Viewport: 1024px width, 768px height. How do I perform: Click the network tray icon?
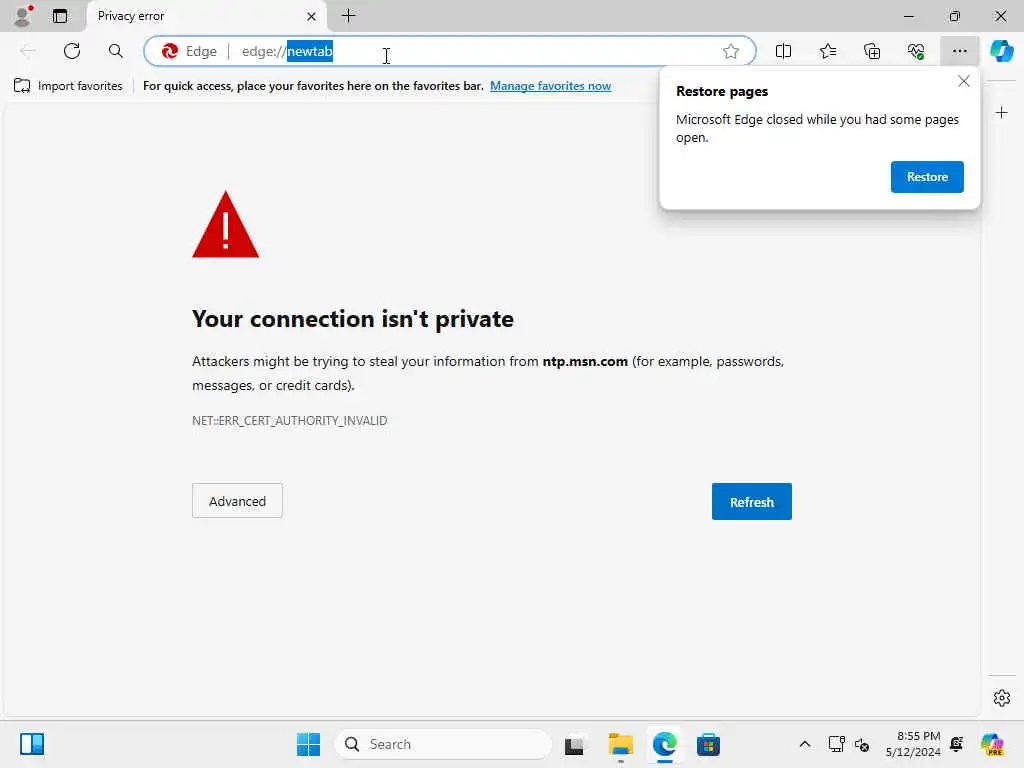[x=836, y=744]
